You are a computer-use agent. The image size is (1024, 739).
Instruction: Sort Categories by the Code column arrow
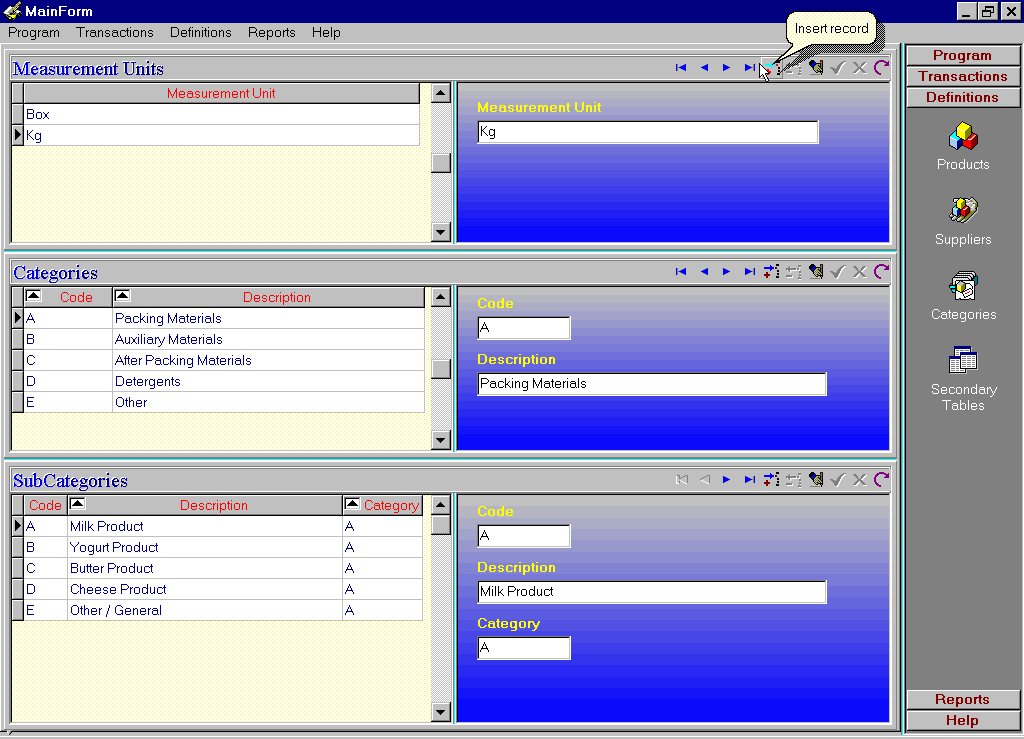click(33, 297)
